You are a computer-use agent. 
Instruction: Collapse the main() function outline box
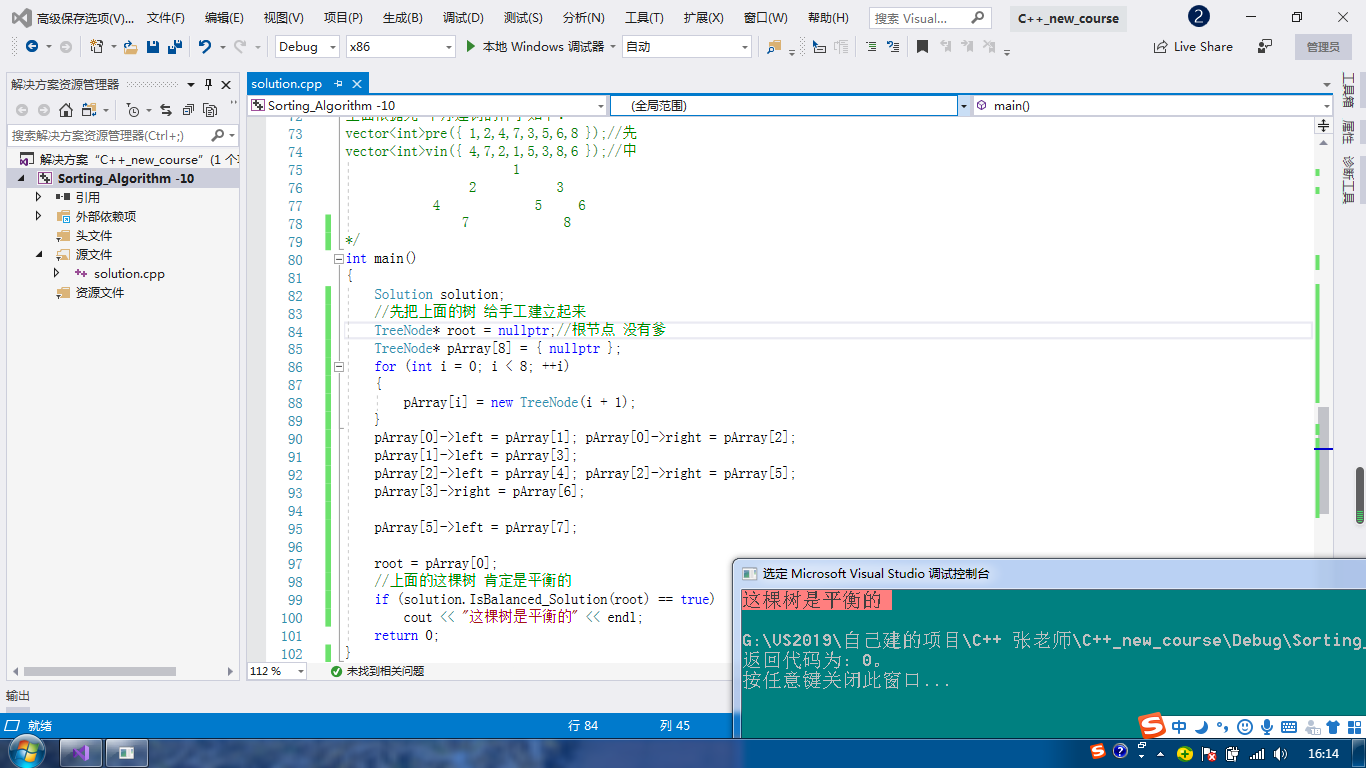tap(338, 258)
